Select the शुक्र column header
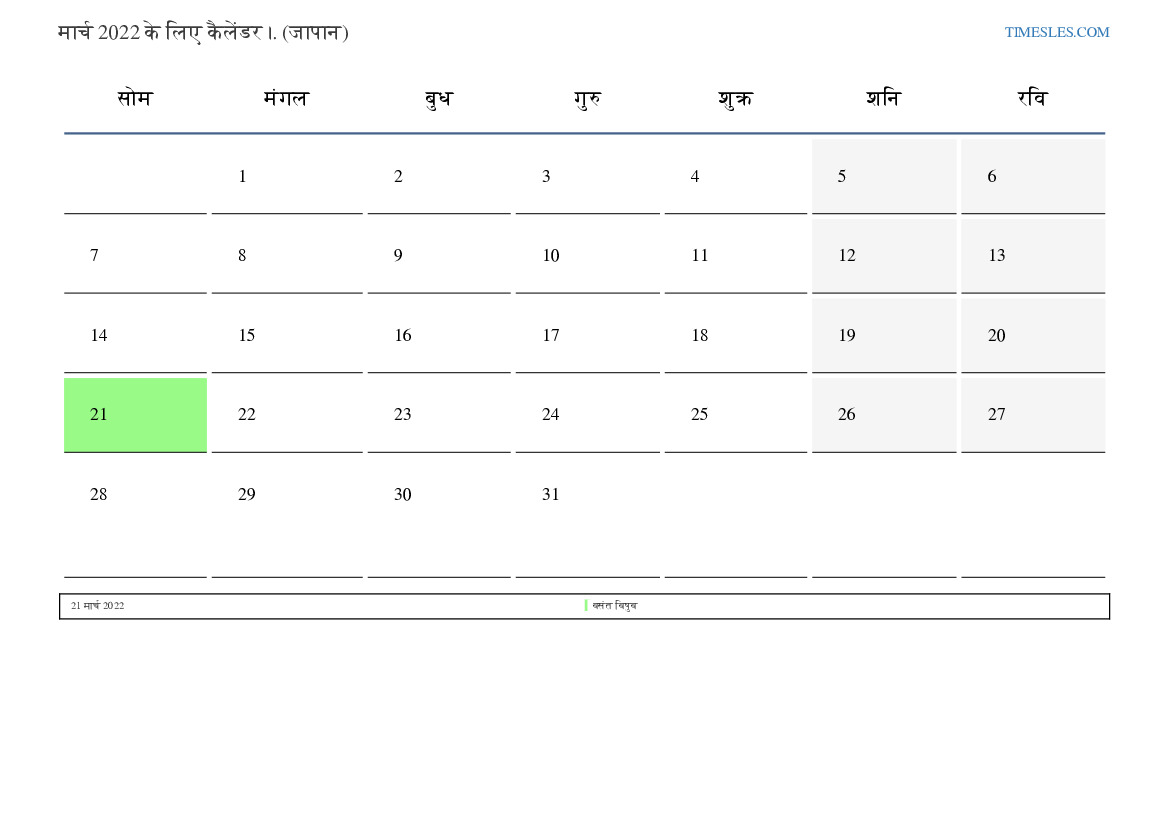 click(x=735, y=99)
